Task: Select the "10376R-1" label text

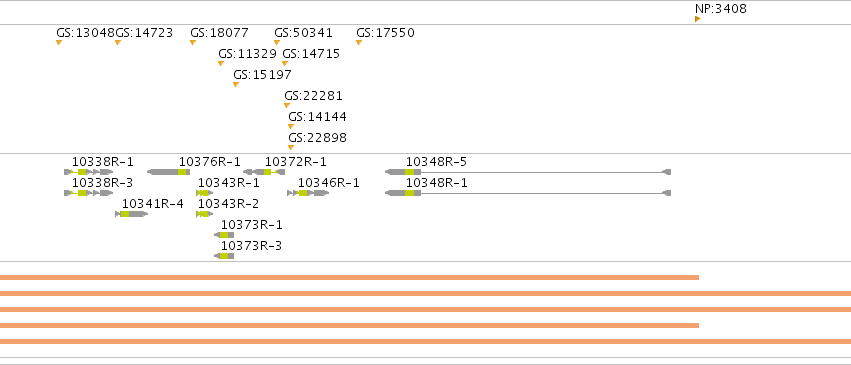Action: point(209,162)
